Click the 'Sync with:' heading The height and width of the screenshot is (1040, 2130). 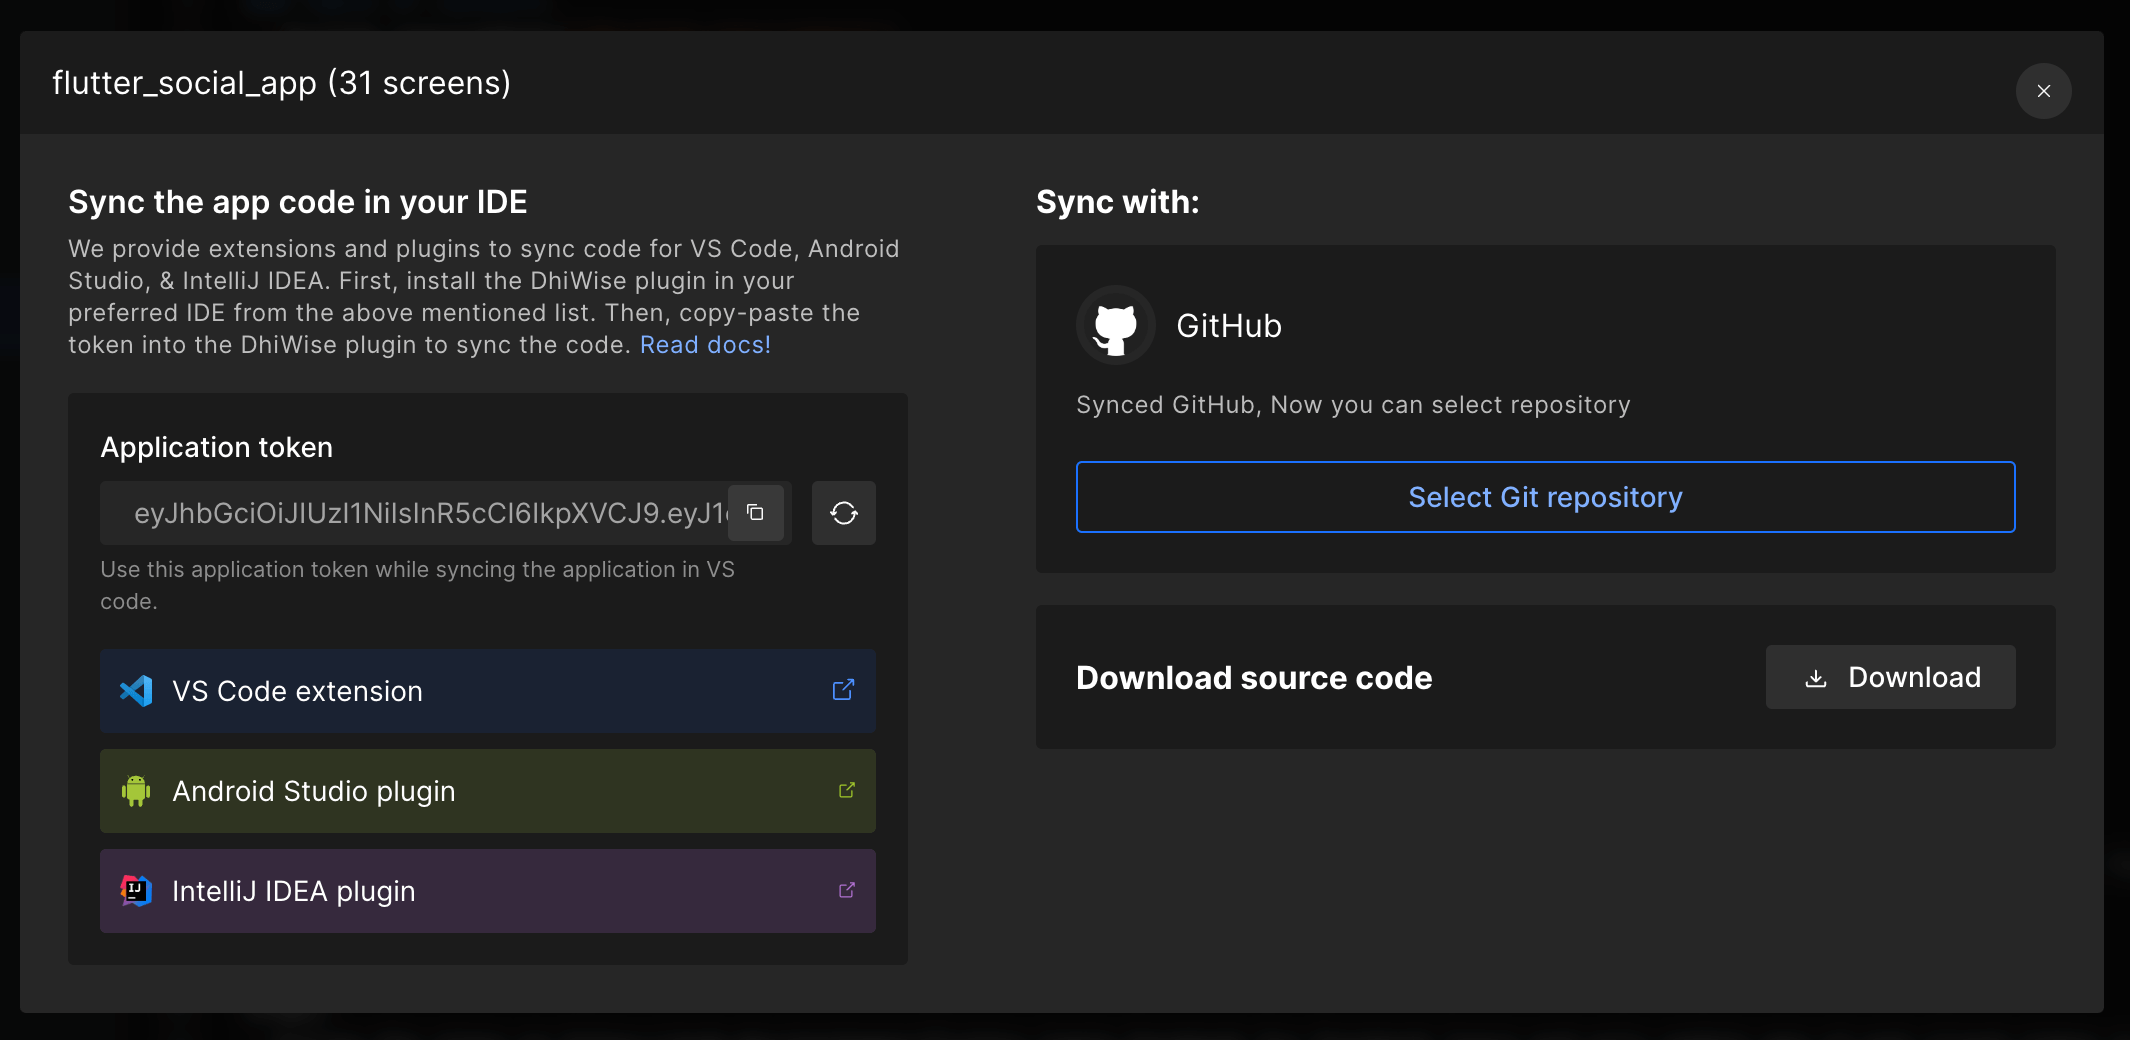1118,202
